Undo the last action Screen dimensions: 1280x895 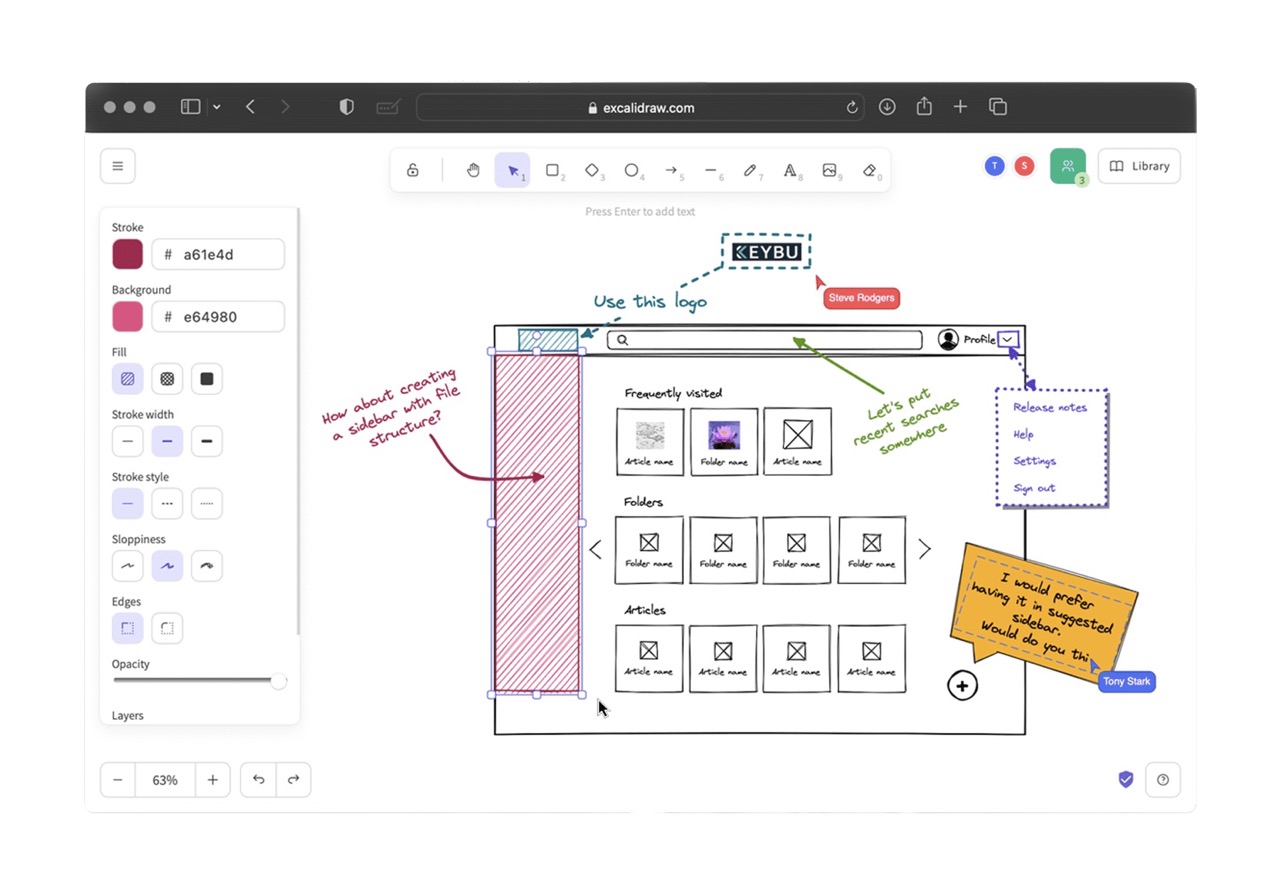[x=258, y=780]
